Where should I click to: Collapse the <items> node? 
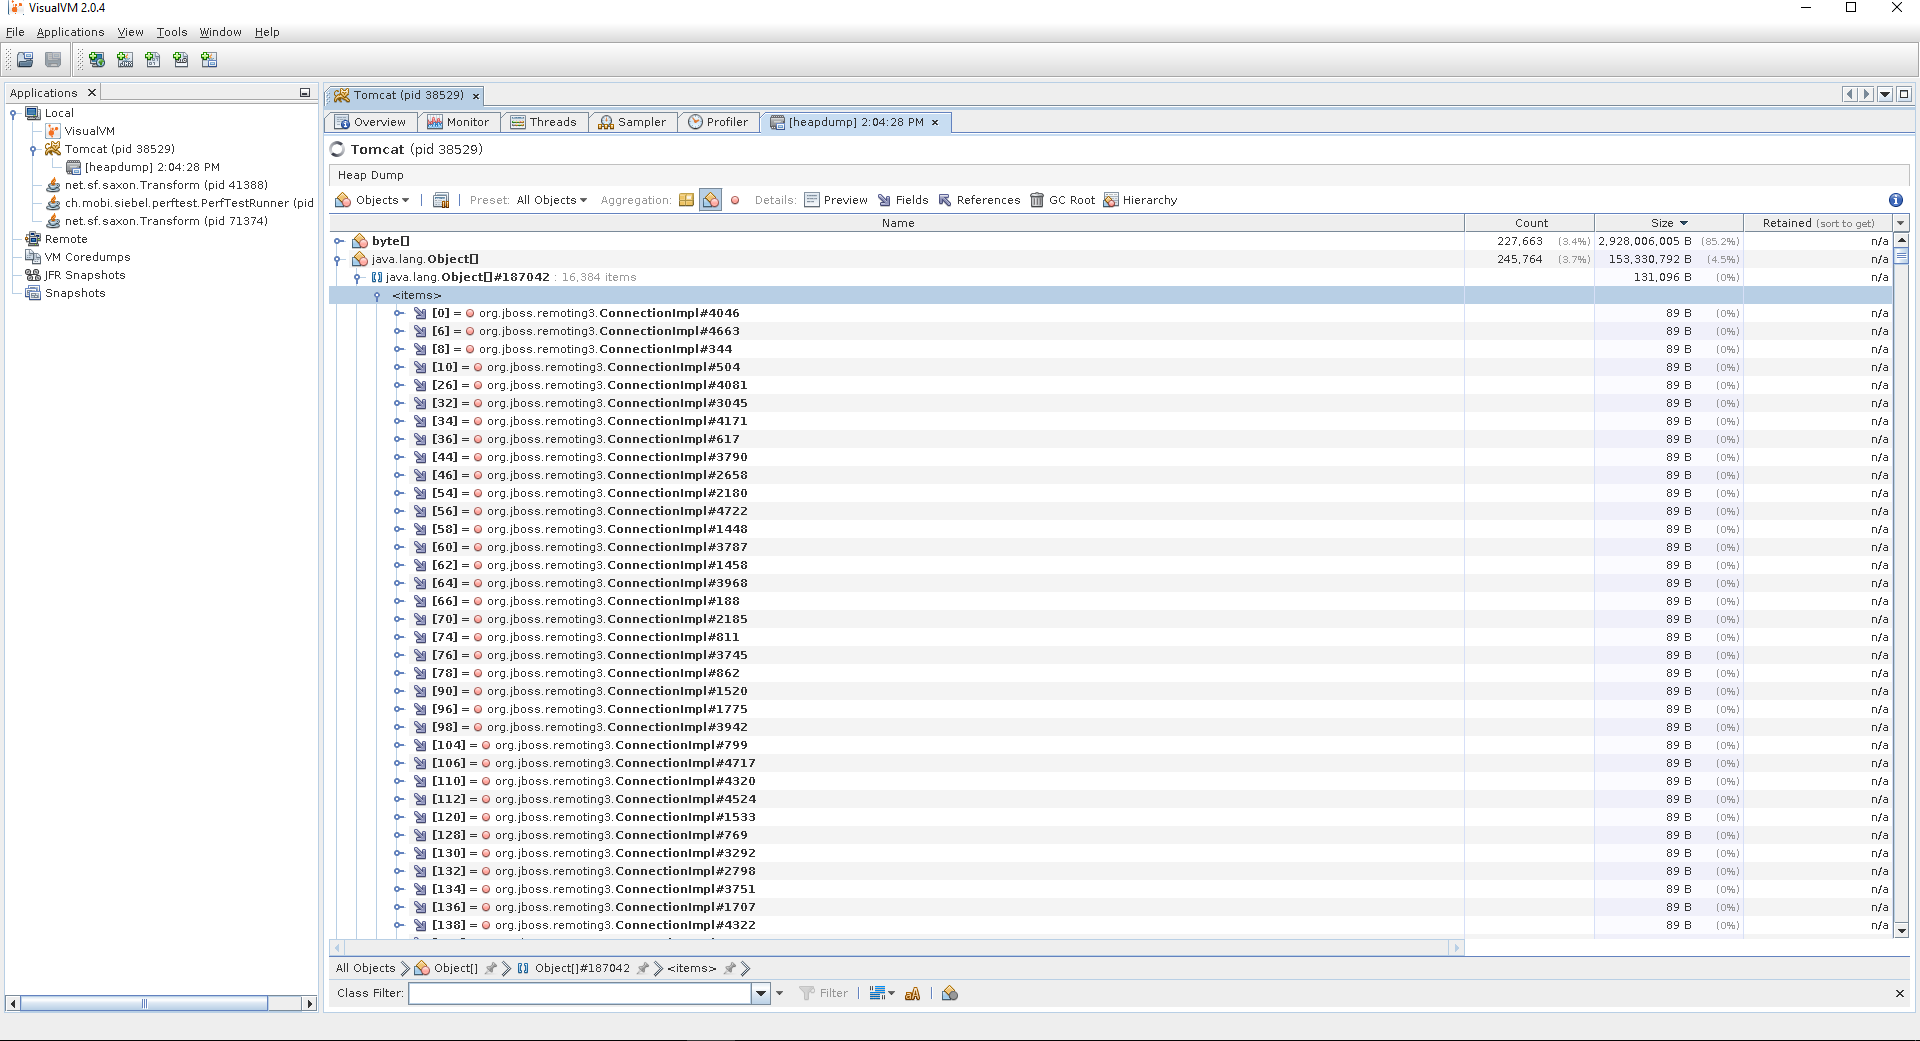click(377, 295)
